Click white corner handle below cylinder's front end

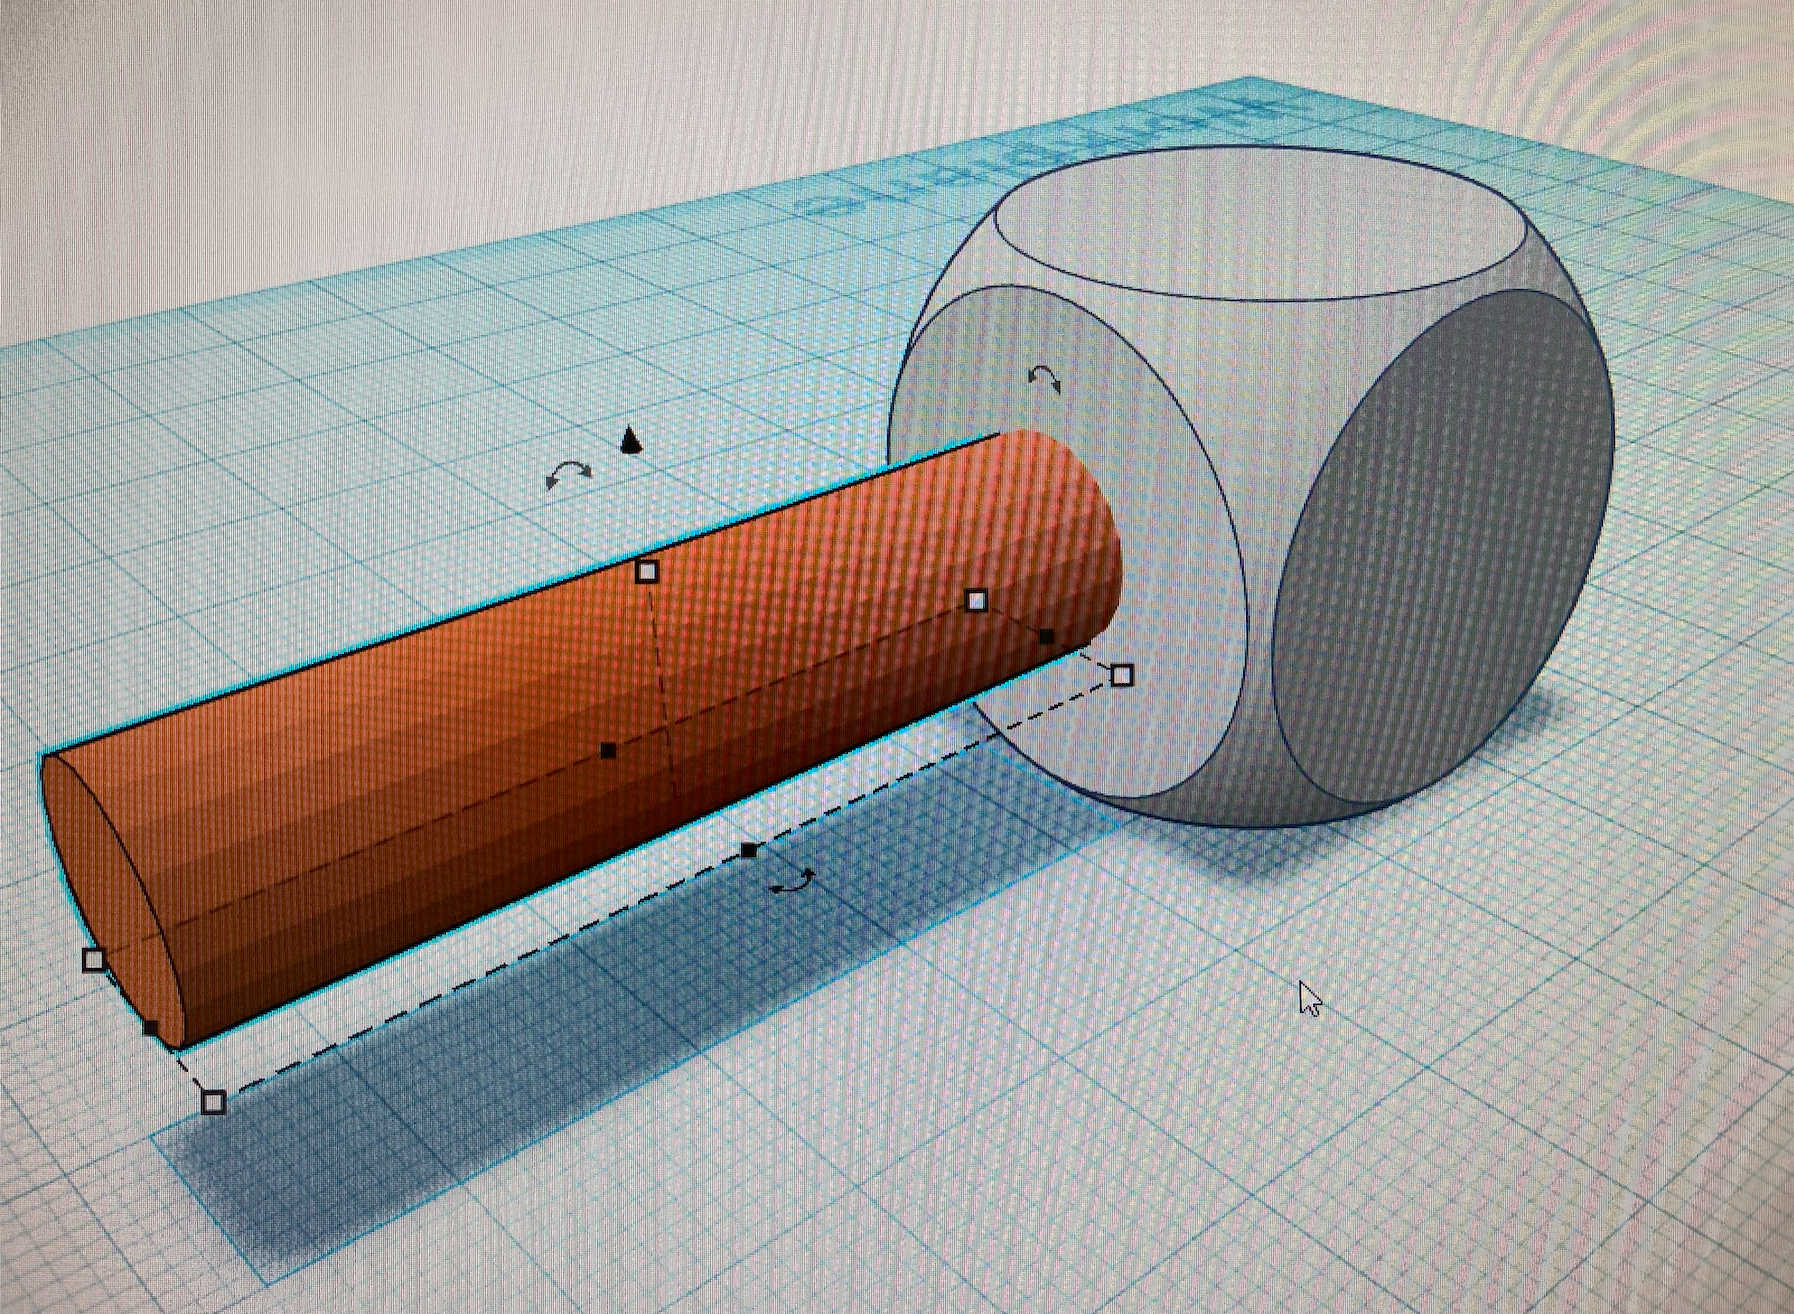pyautogui.click(x=214, y=1103)
